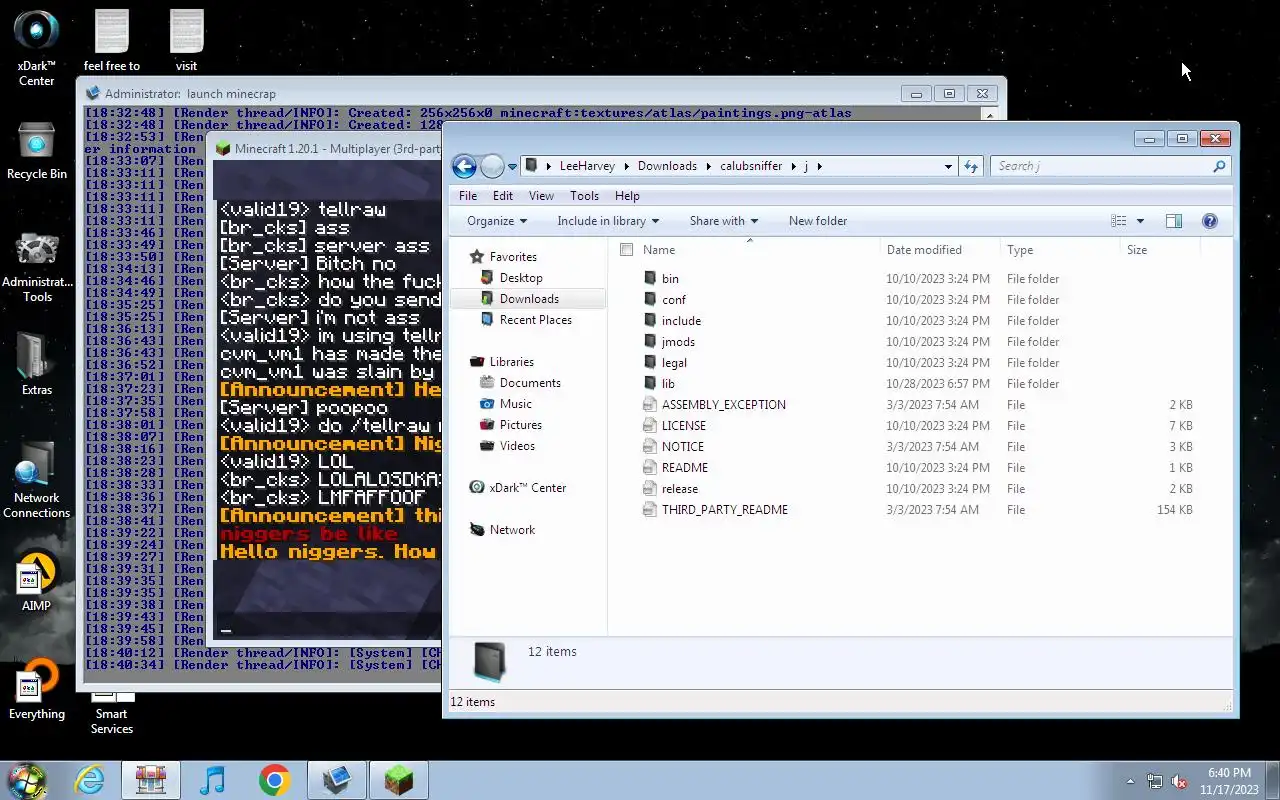
Task: Show the preview pane in Explorer
Action: [x=1174, y=221]
